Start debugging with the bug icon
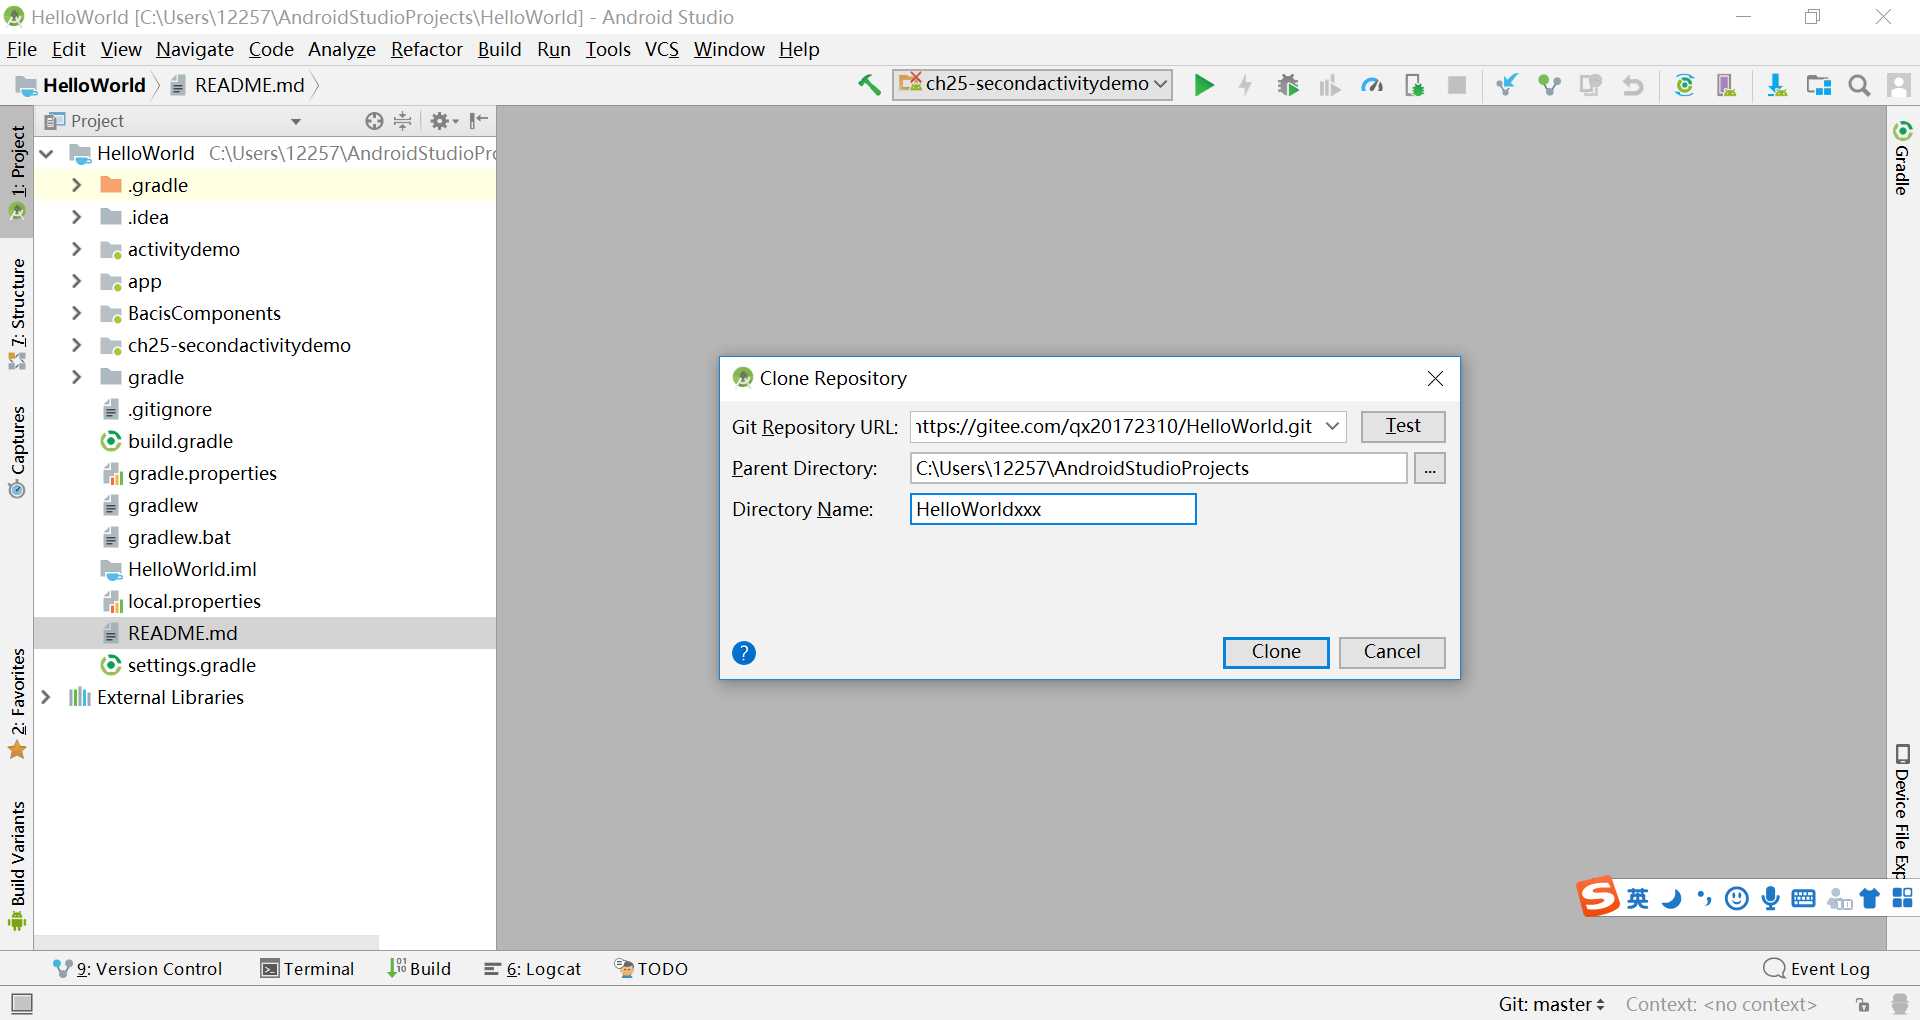Screen dimensions: 1920x1020 pyautogui.click(x=1287, y=85)
